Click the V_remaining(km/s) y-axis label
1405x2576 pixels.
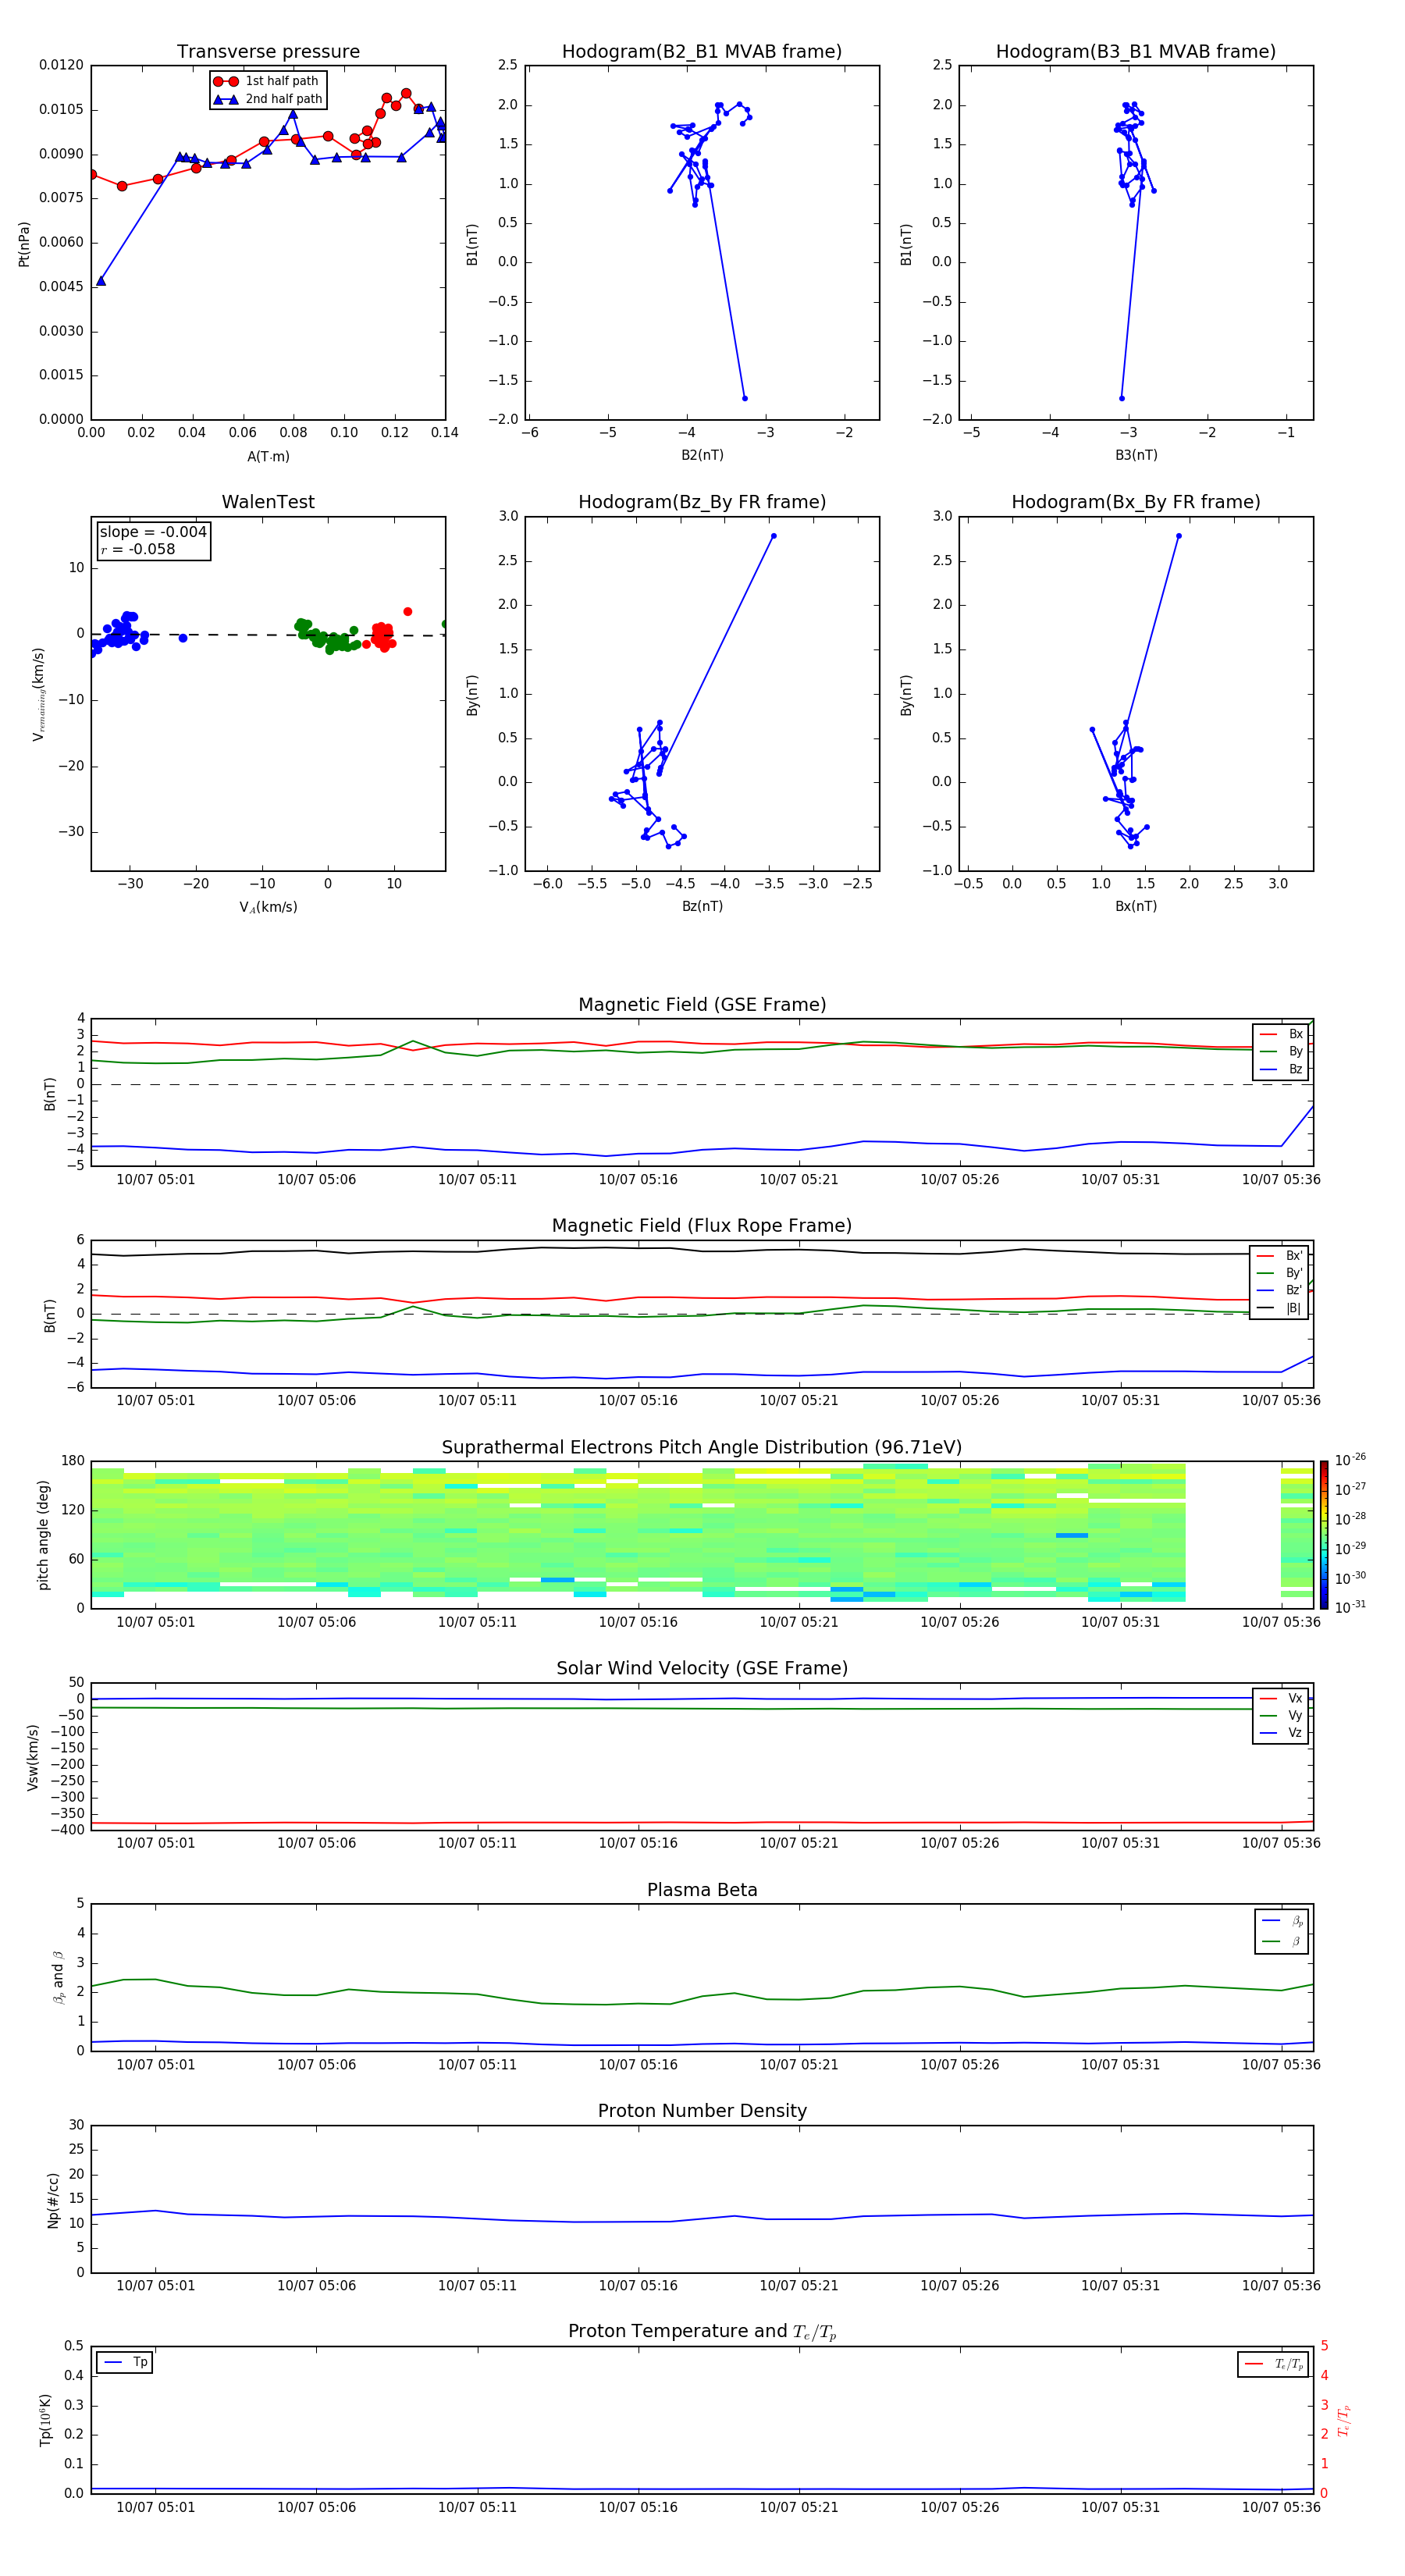38,694
